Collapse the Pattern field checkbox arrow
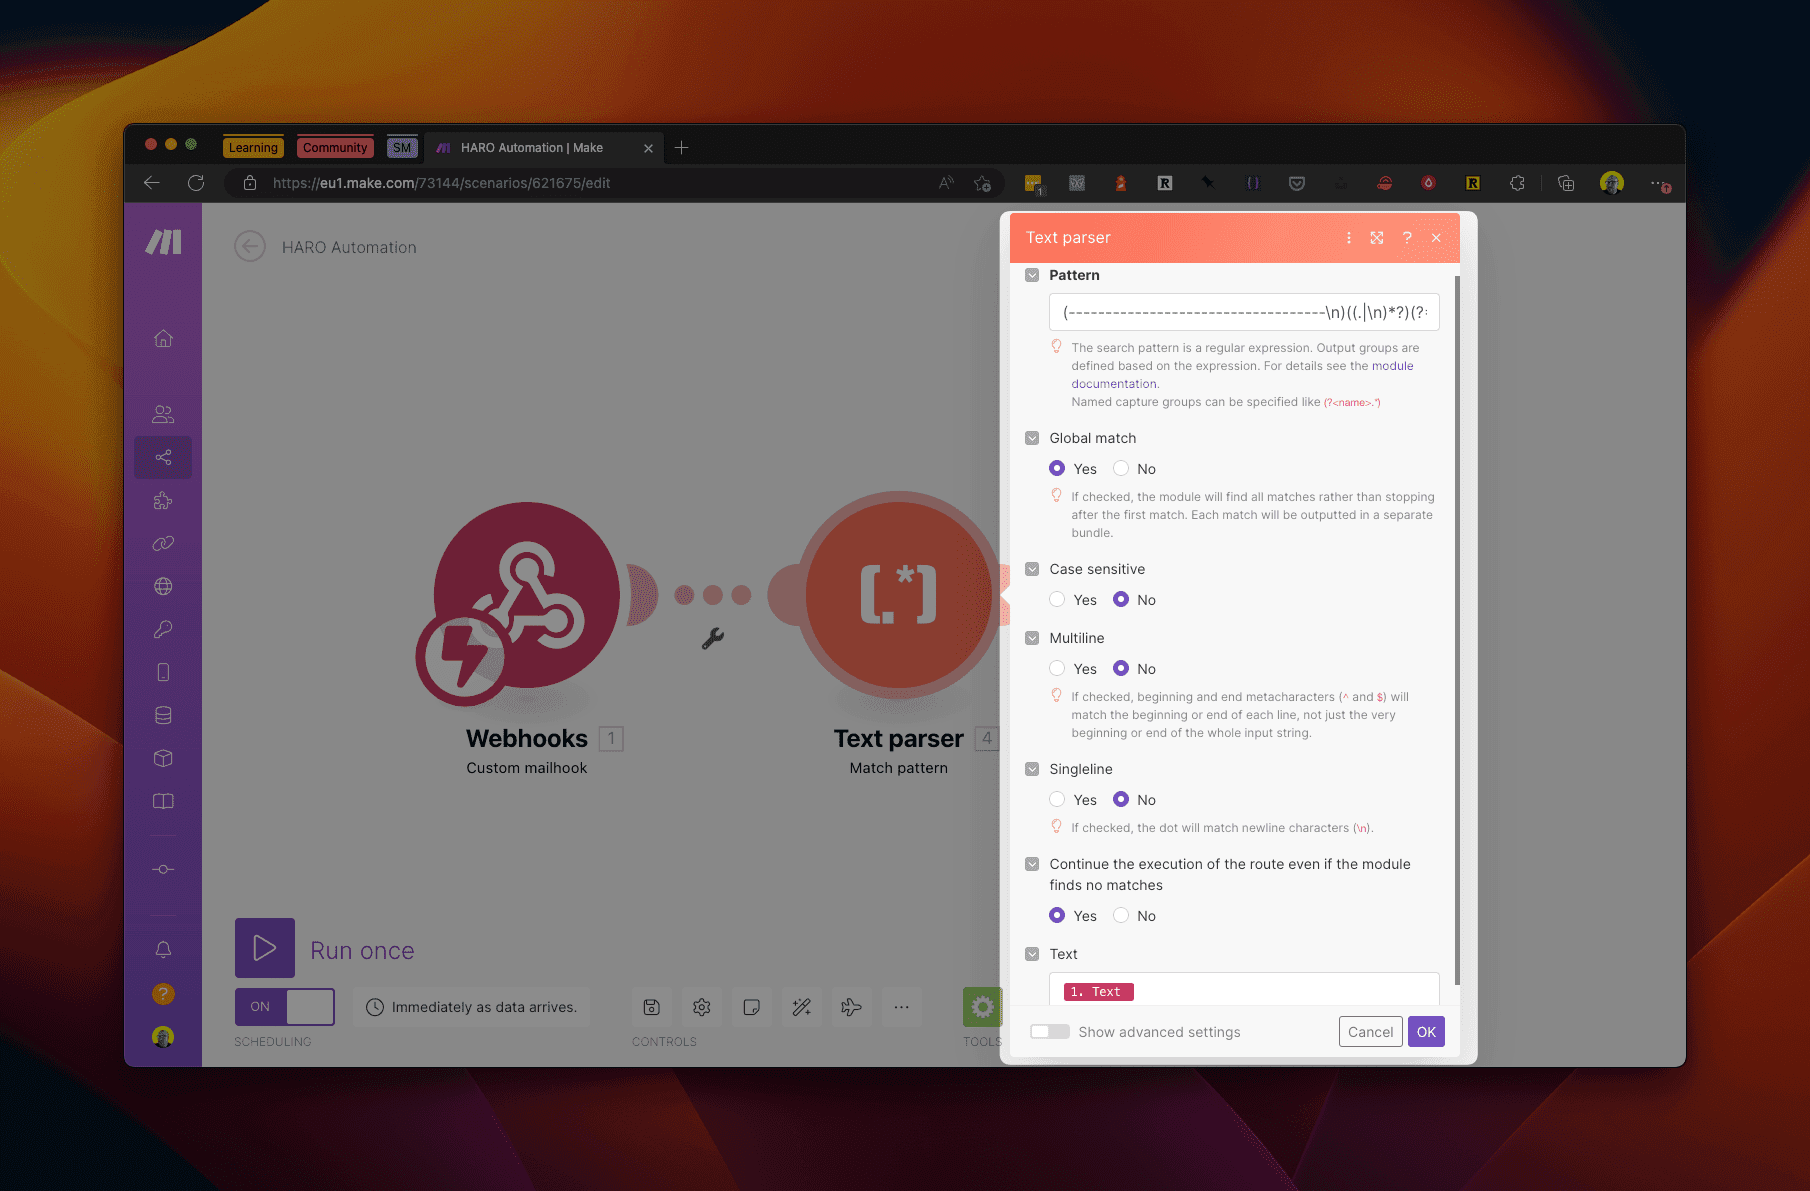Image resolution: width=1810 pixels, height=1191 pixels. (x=1032, y=275)
